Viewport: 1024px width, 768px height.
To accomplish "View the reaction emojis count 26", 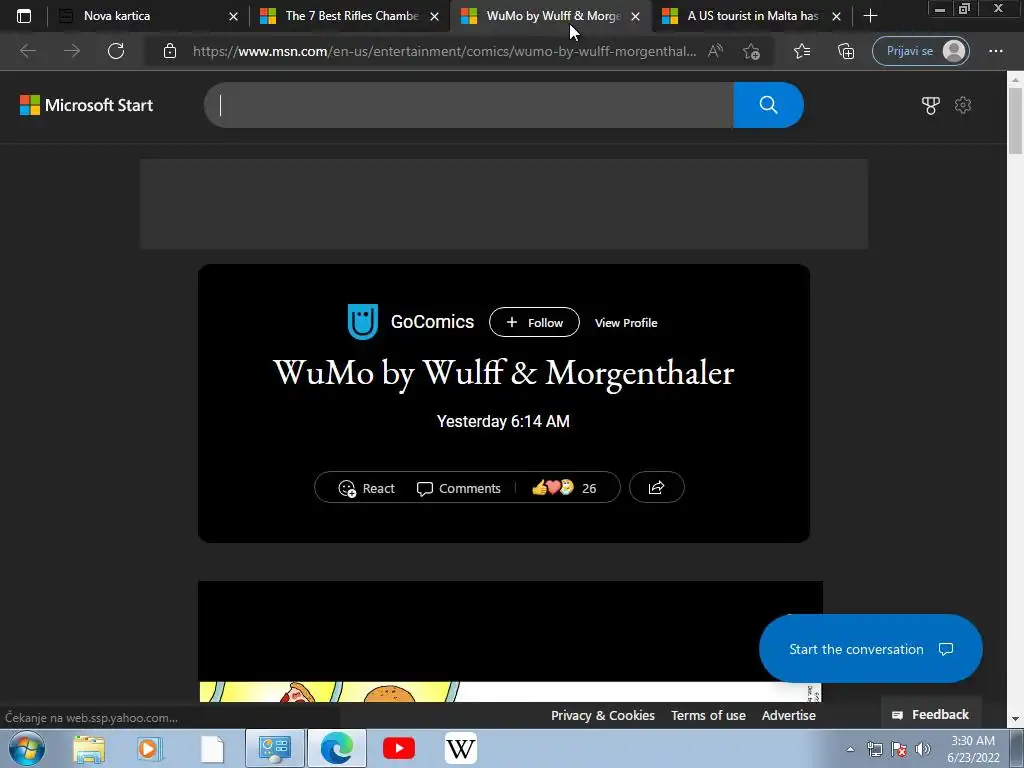I will (x=564, y=488).
